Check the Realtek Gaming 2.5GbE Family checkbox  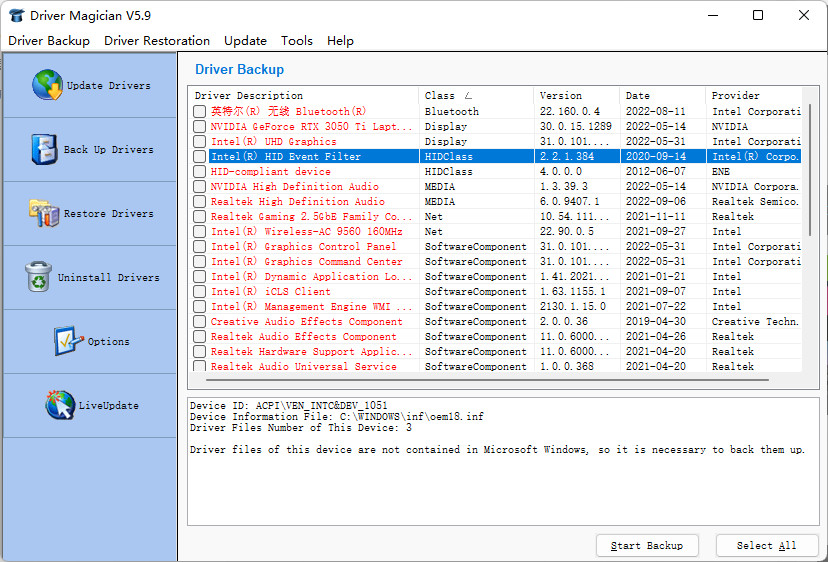point(199,217)
